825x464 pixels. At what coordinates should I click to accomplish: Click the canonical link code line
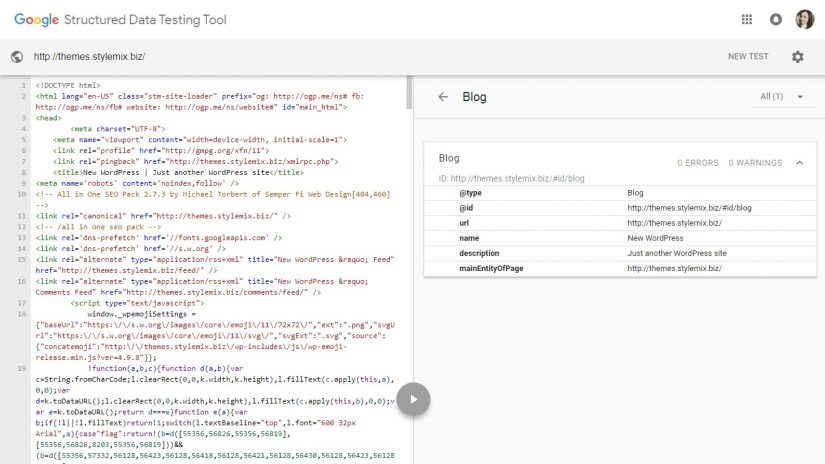click(x=163, y=216)
